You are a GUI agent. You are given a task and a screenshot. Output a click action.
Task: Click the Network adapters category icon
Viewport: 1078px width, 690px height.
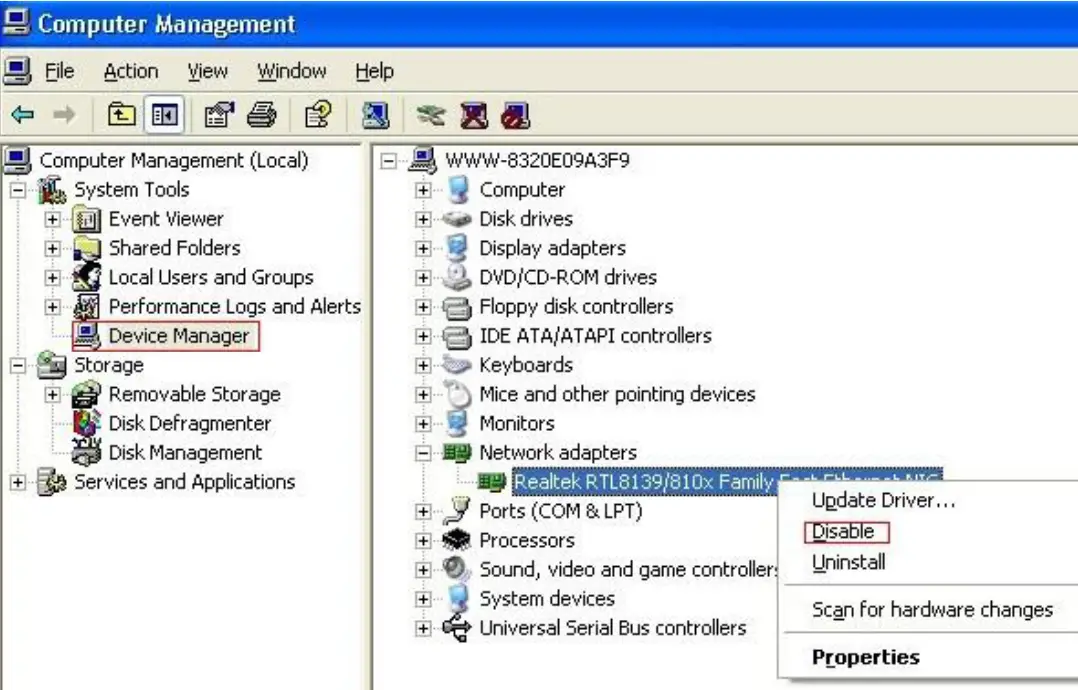pos(457,452)
